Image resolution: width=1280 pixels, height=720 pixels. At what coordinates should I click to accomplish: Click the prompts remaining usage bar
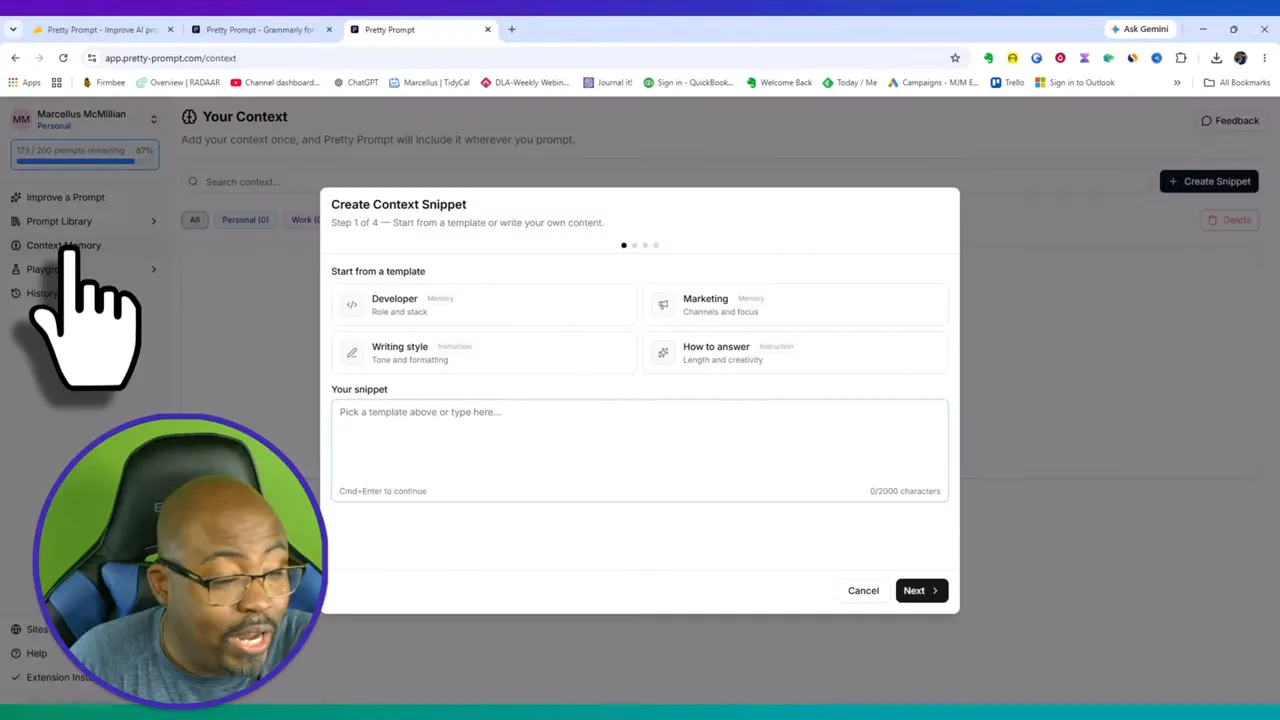coord(85,155)
